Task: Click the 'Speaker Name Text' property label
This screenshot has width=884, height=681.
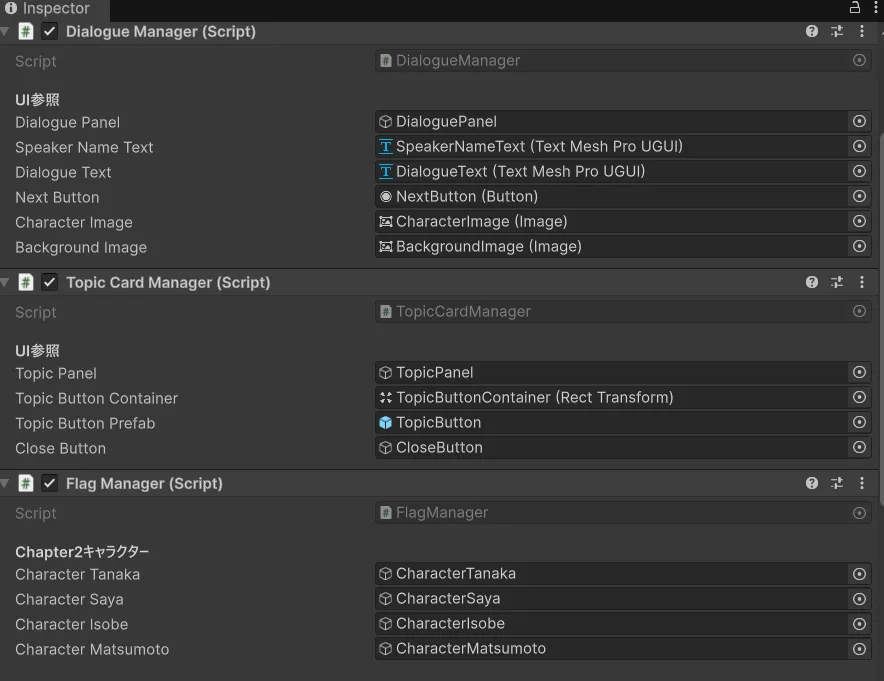Action: tap(84, 147)
